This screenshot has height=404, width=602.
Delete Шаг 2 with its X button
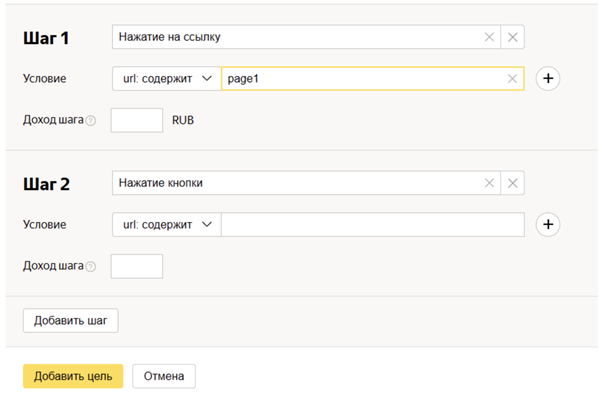(x=512, y=183)
